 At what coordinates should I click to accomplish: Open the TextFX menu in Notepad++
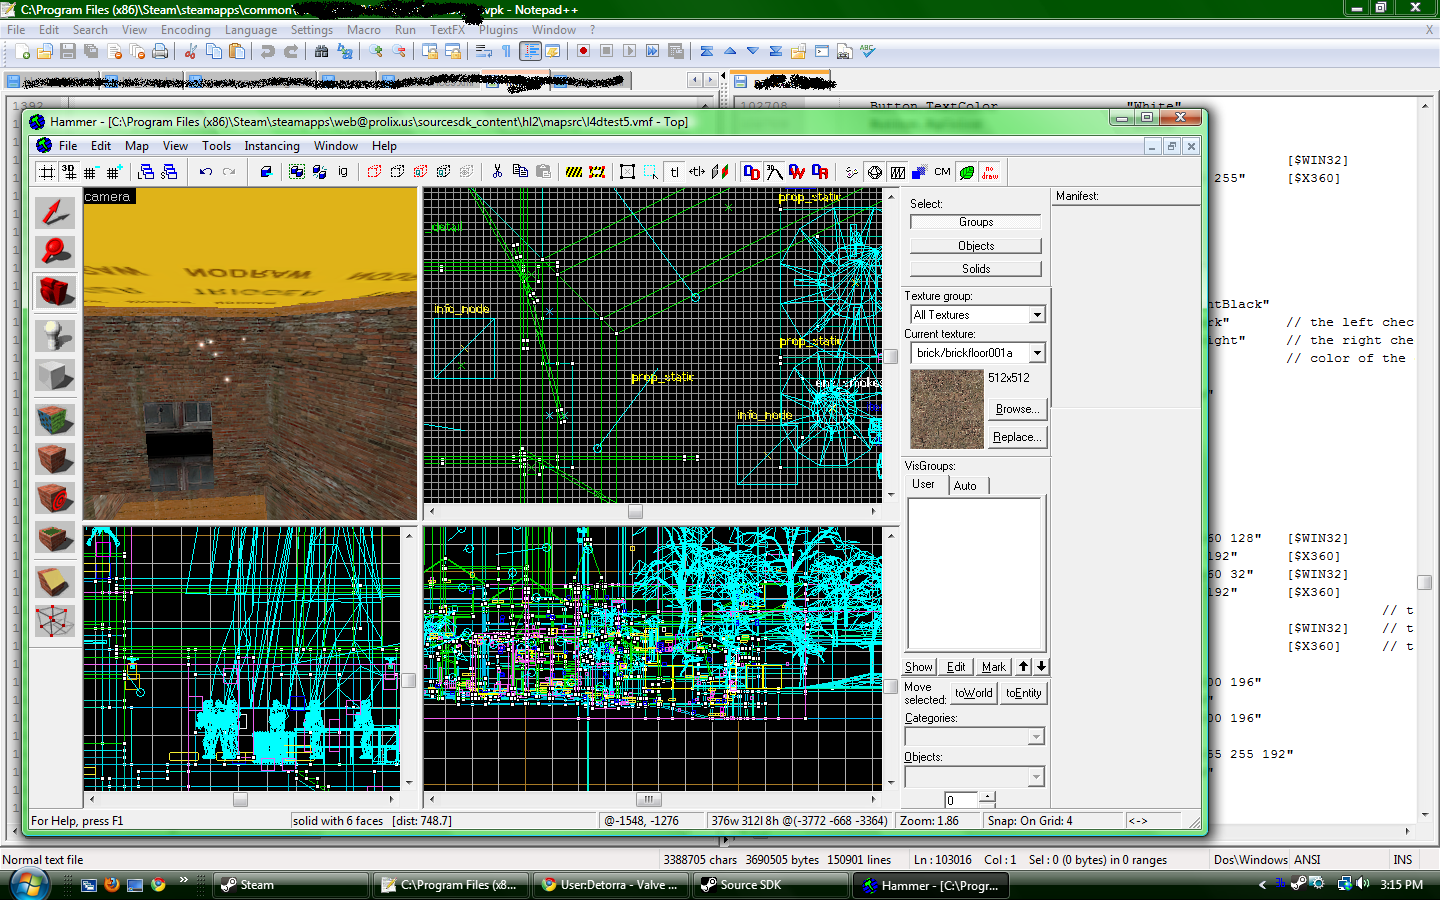click(447, 30)
